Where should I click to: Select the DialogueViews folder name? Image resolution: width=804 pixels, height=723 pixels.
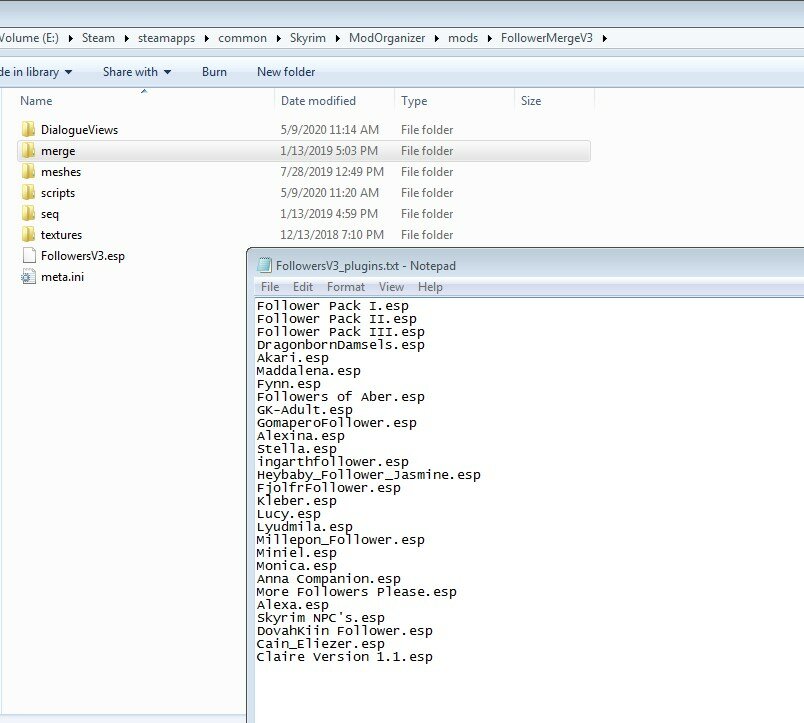(79, 130)
